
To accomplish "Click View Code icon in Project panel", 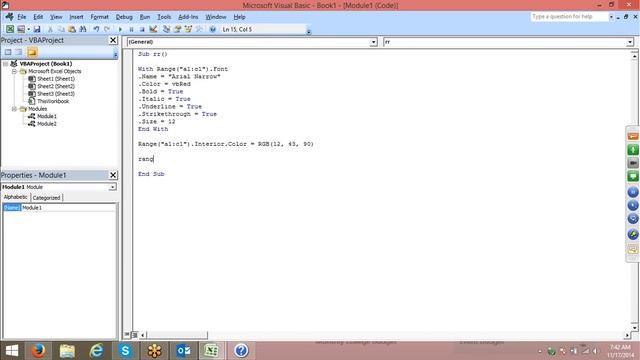I will 8,52.
